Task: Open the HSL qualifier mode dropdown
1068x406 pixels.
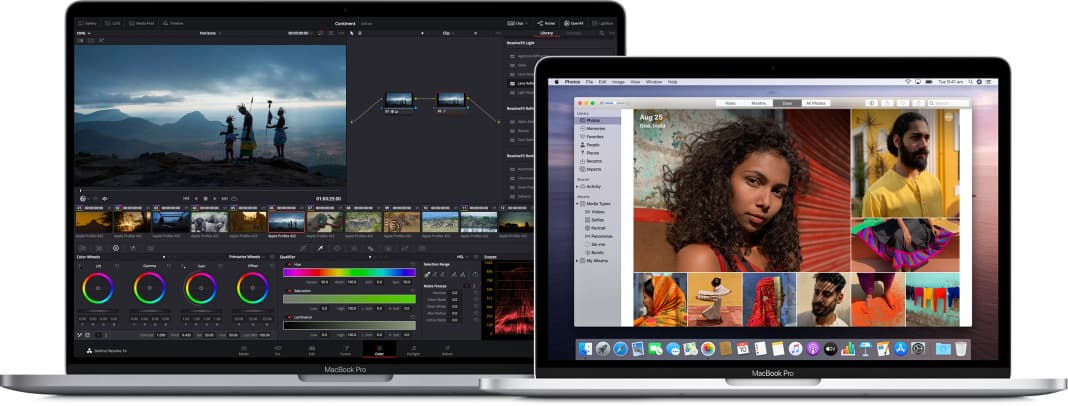Action: pos(462,257)
